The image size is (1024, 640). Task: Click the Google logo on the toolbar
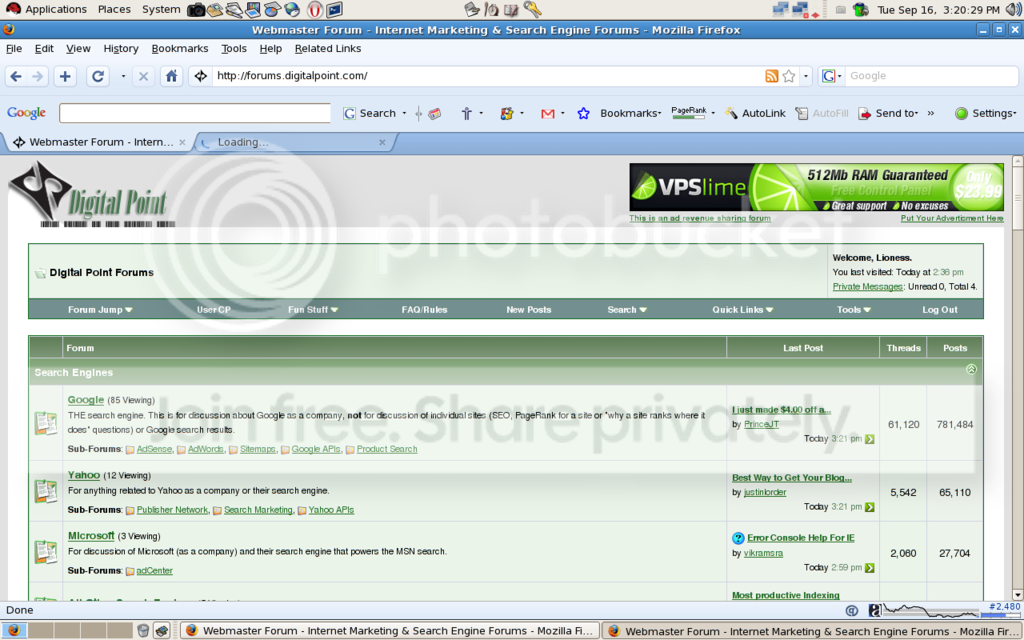tap(27, 112)
